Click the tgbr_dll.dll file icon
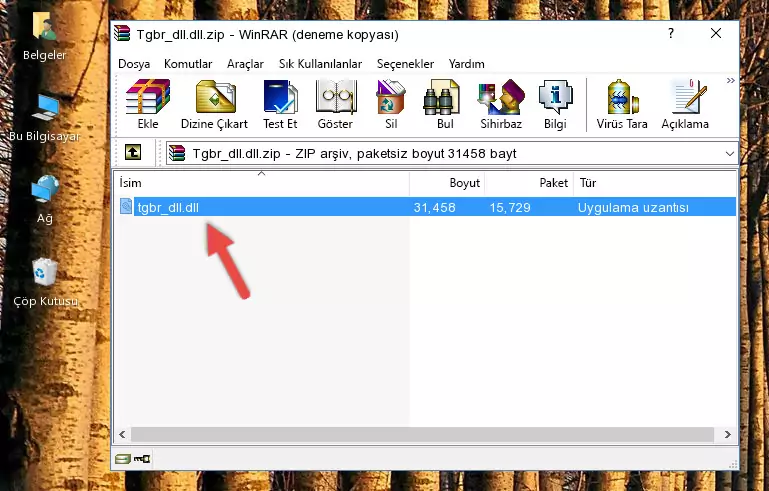769x491 pixels. point(126,207)
